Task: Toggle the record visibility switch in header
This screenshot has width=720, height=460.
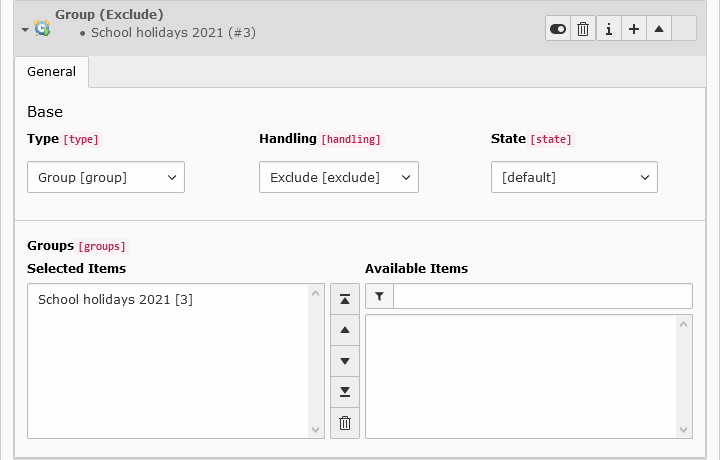Action: point(558,29)
